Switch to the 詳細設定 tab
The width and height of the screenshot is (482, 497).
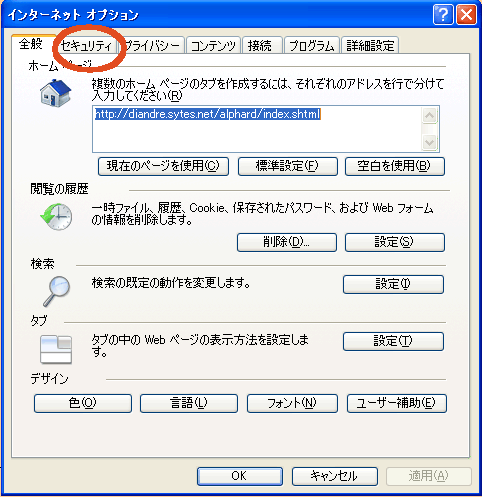(x=370, y=45)
